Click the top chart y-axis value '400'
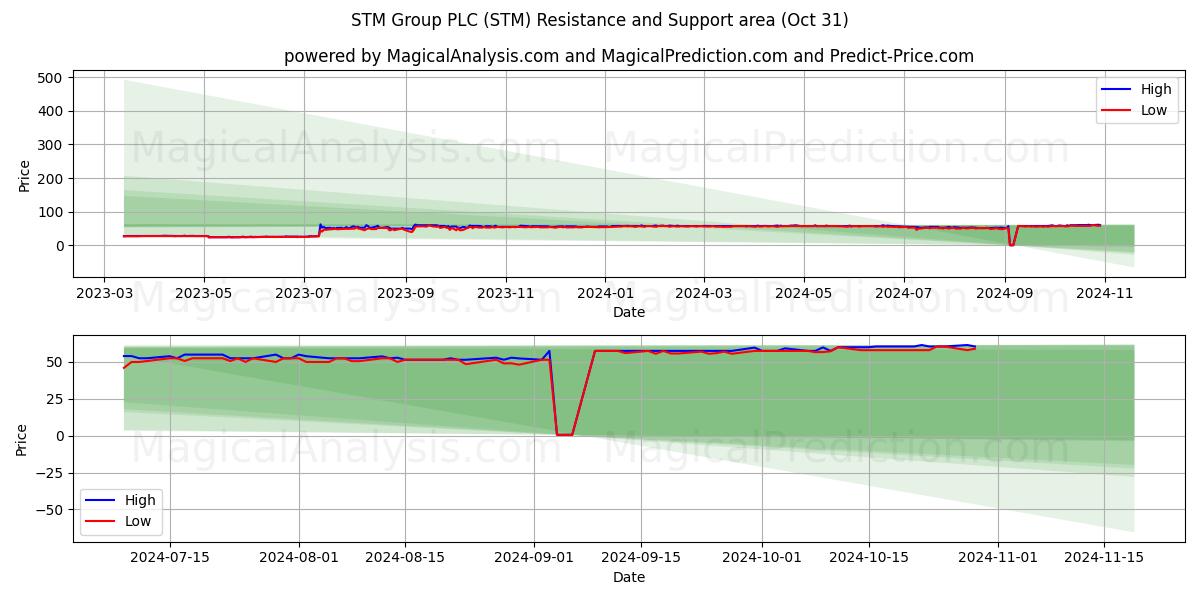The width and height of the screenshot is (1200, 600). click(51, 111)
